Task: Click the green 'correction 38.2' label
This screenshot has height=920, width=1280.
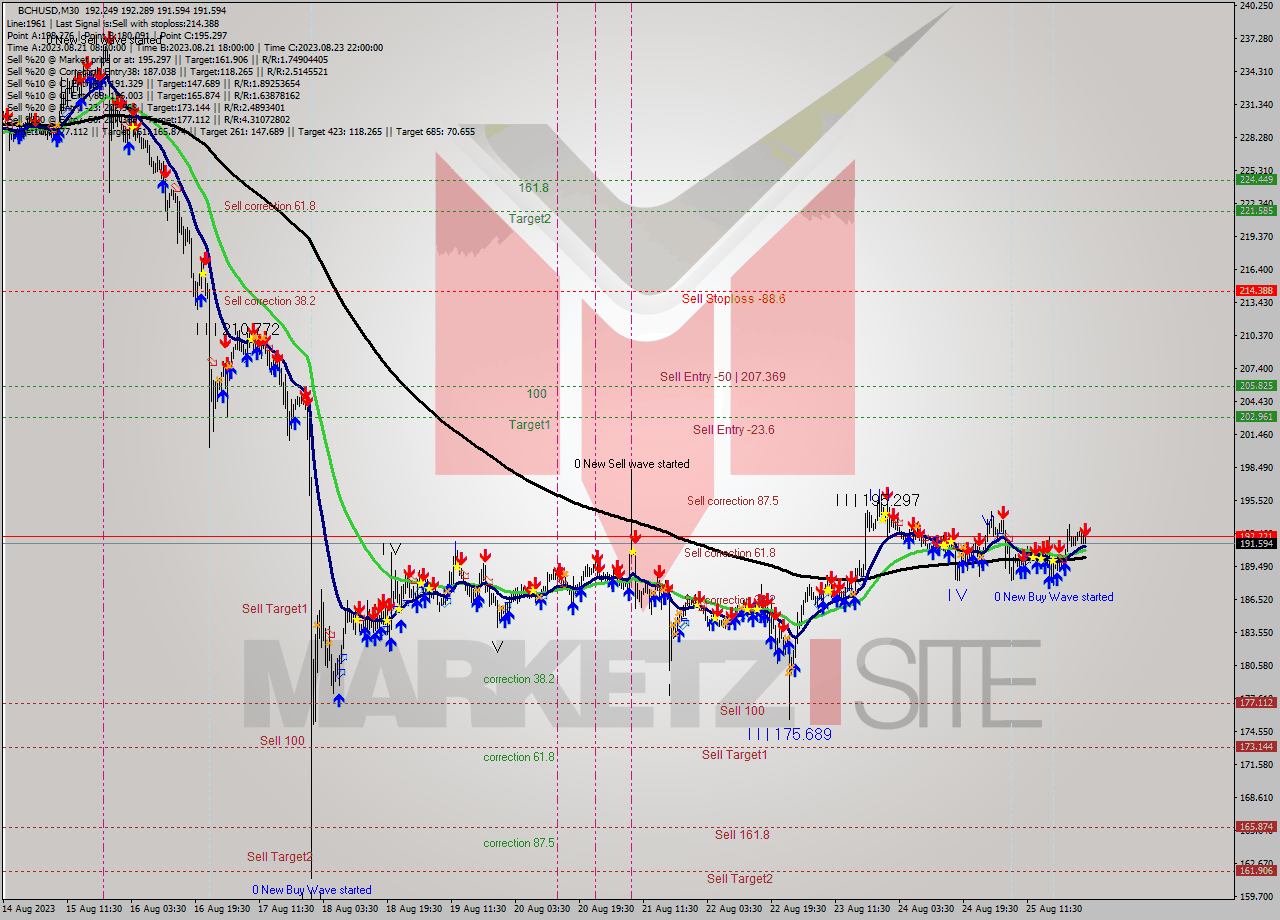Action: [x=518, y=679]
